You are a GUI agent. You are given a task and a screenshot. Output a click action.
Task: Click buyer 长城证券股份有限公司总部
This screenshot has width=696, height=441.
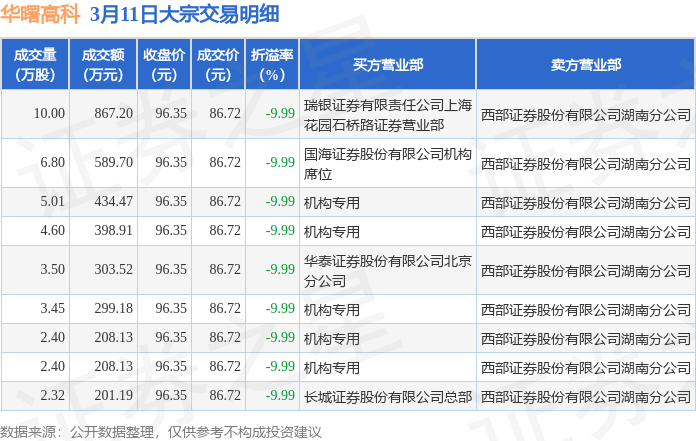coord(388,397)
